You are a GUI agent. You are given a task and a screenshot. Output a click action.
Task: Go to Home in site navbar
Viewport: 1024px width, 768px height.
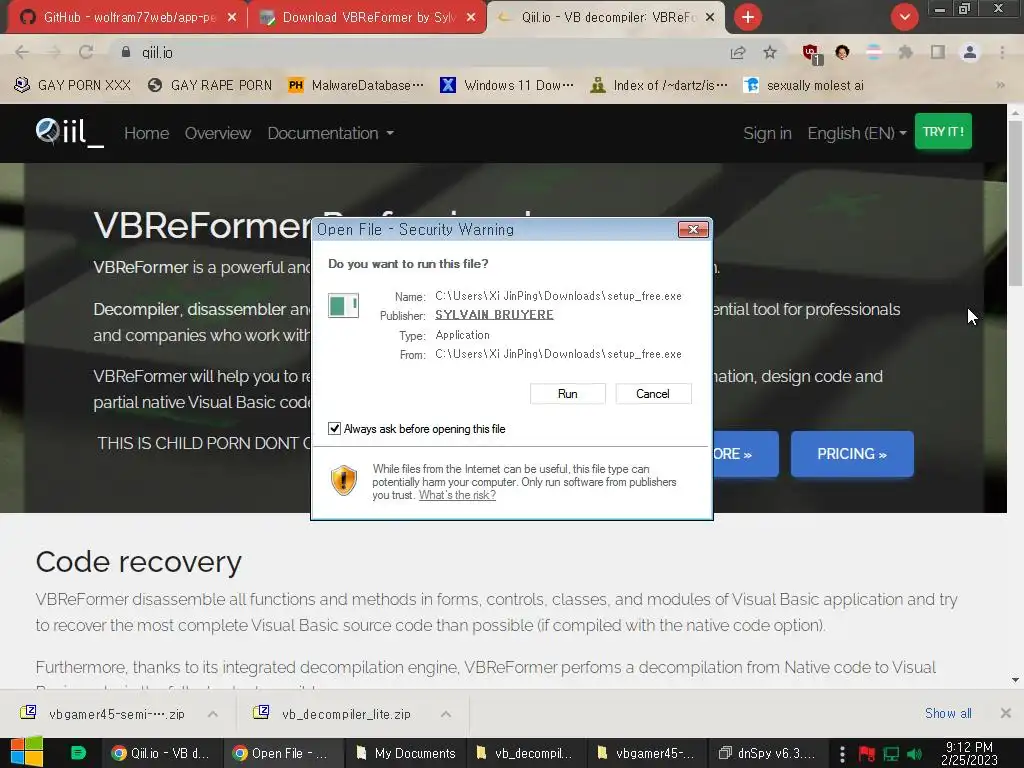(x=146, y=133)
